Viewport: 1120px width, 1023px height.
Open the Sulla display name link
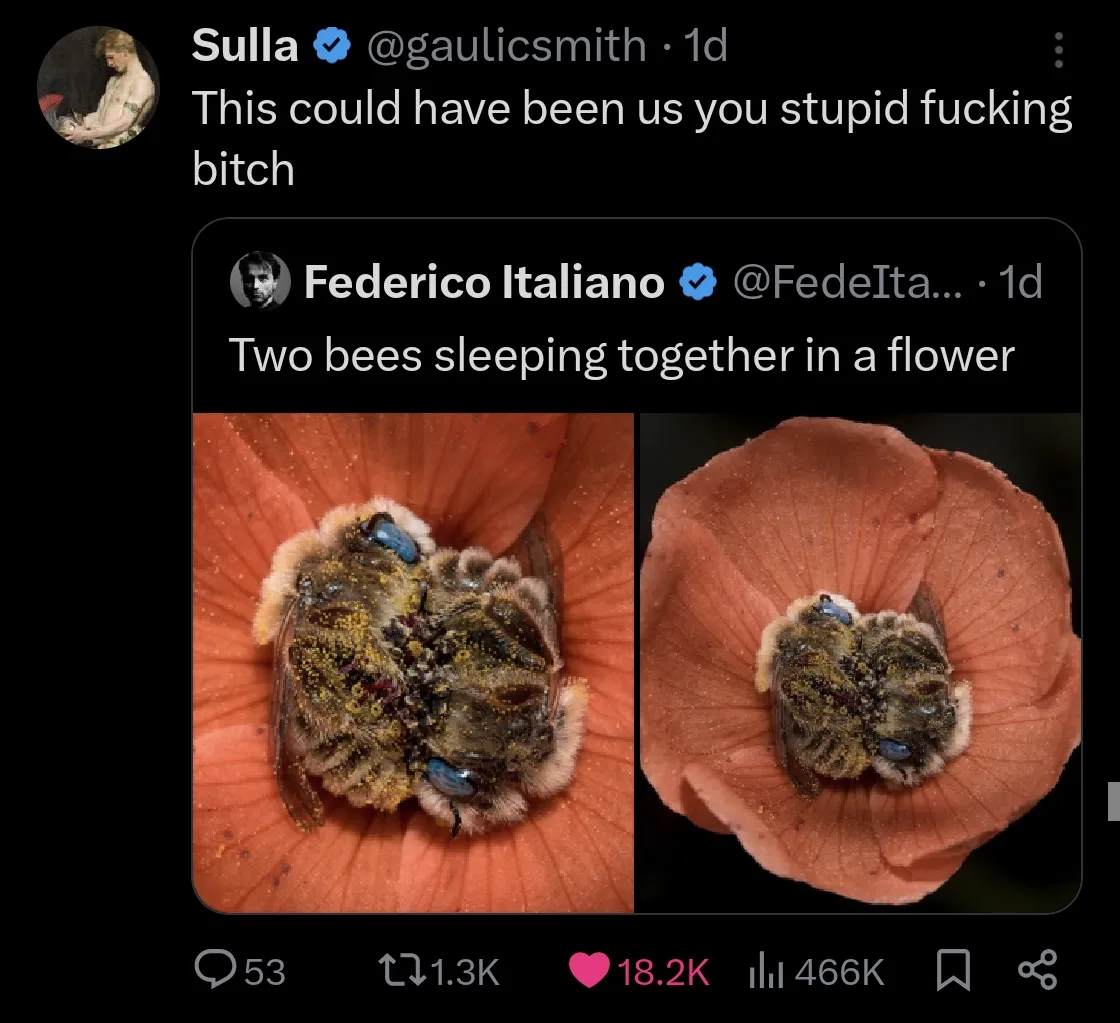[x=245, y=46]
